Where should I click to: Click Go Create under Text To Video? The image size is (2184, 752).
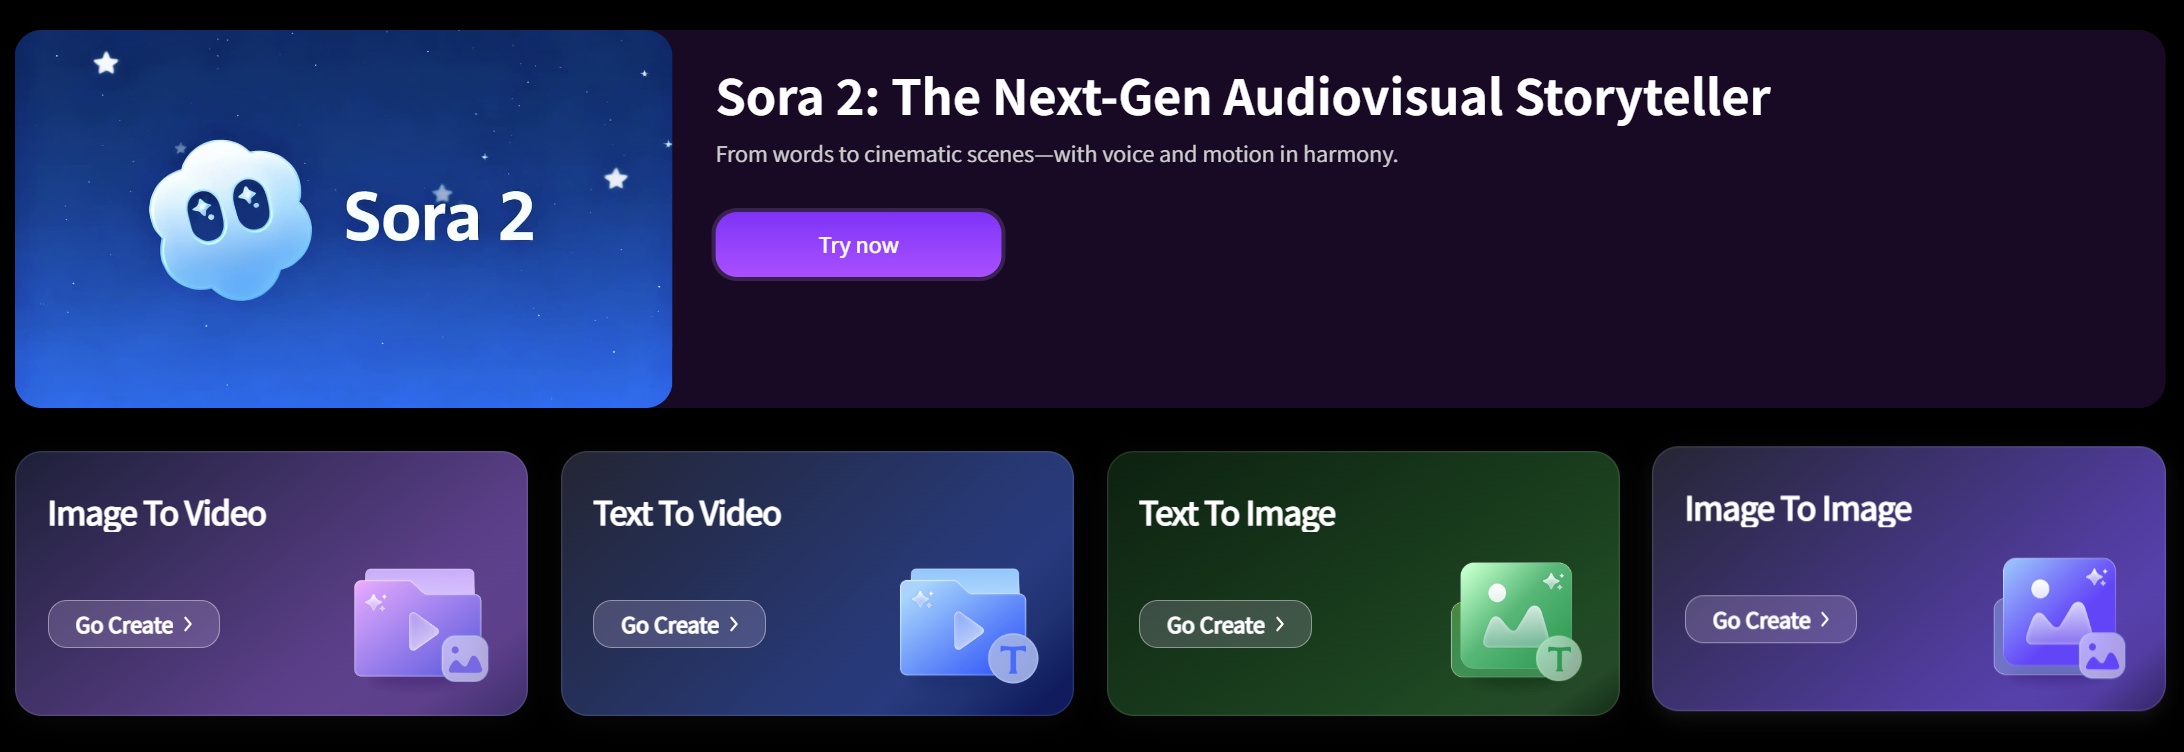point(679,624)
